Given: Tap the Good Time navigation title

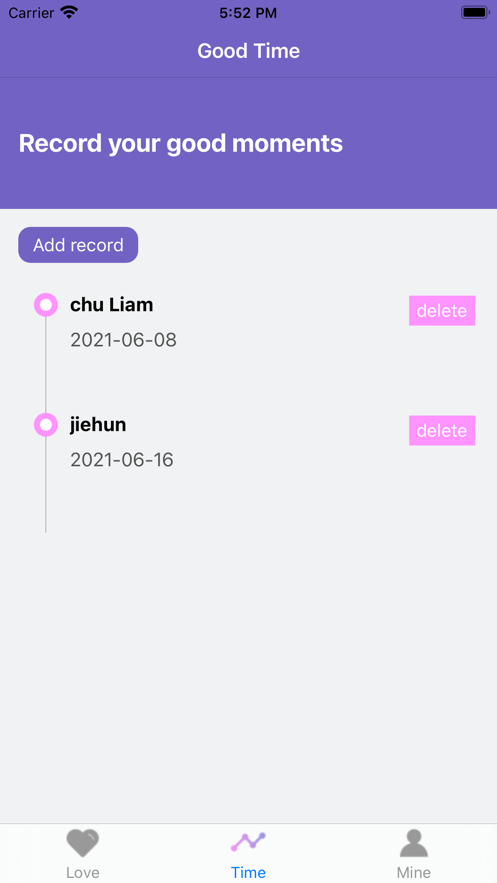Looking at the screenshot, I should tap(248, 51).
